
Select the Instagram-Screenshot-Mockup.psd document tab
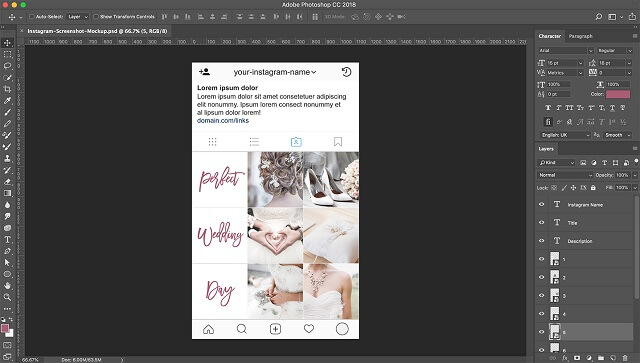tap(97, 31)
